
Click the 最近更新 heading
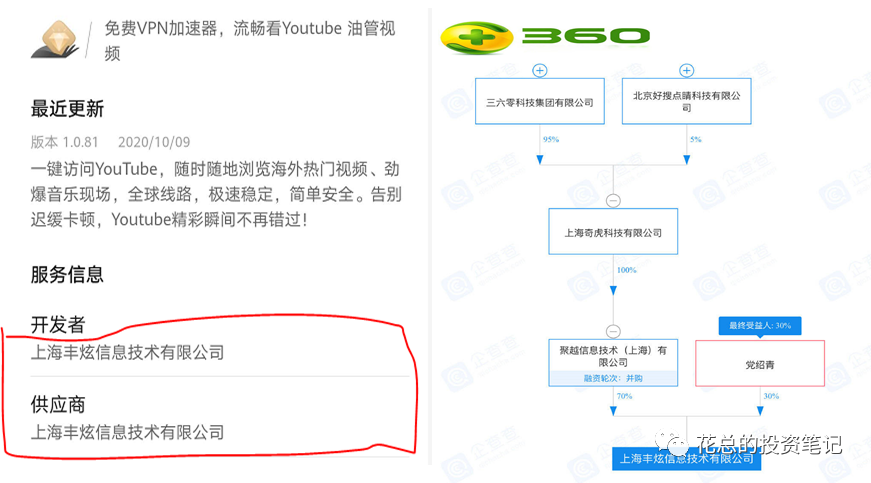click(67, 109)
